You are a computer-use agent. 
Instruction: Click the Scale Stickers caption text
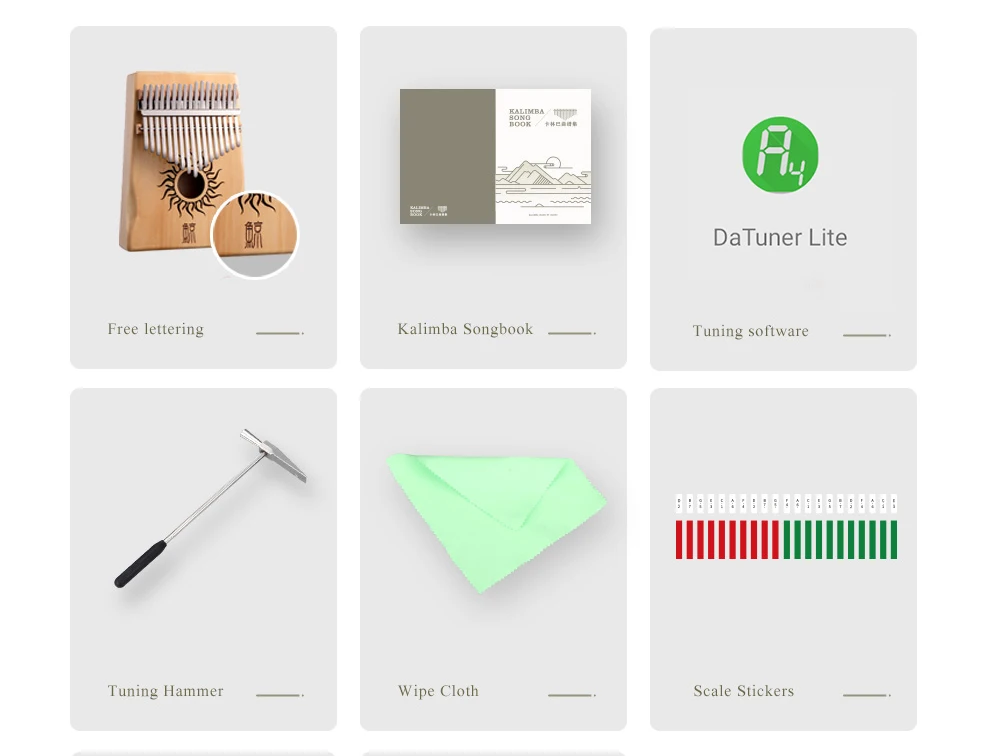tap(744, 691)
